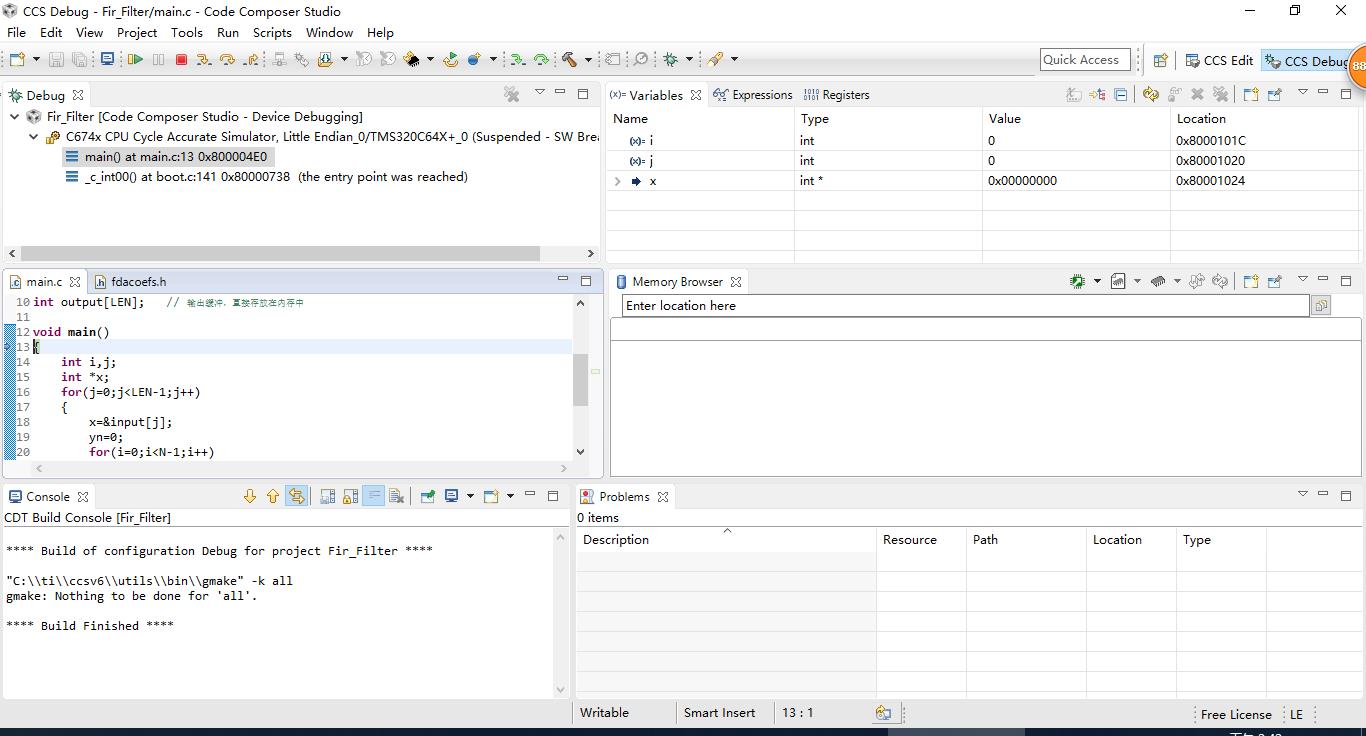
Task: Expand the x pointer variable row
Action: pyautogui.click(x=617, y=181)
